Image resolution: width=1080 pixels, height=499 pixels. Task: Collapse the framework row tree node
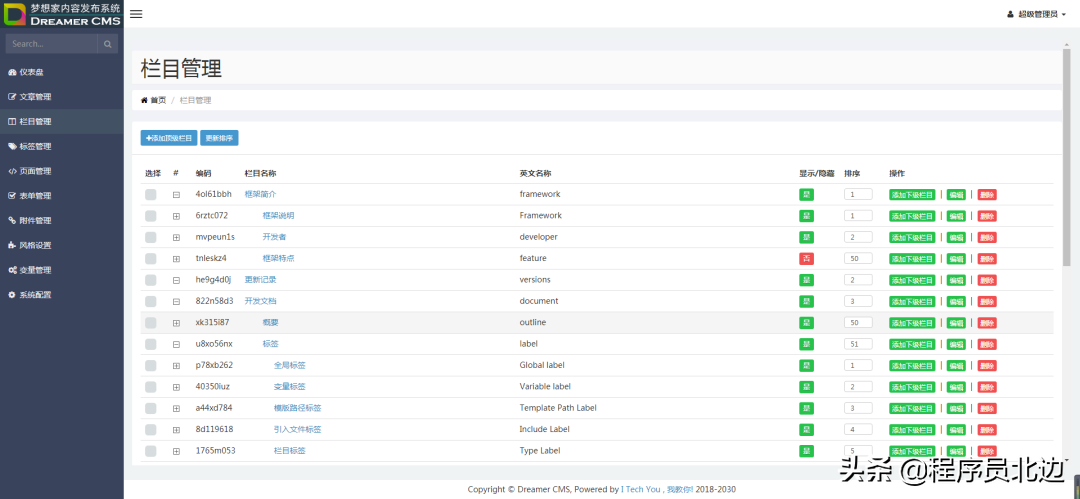point(176,195)
